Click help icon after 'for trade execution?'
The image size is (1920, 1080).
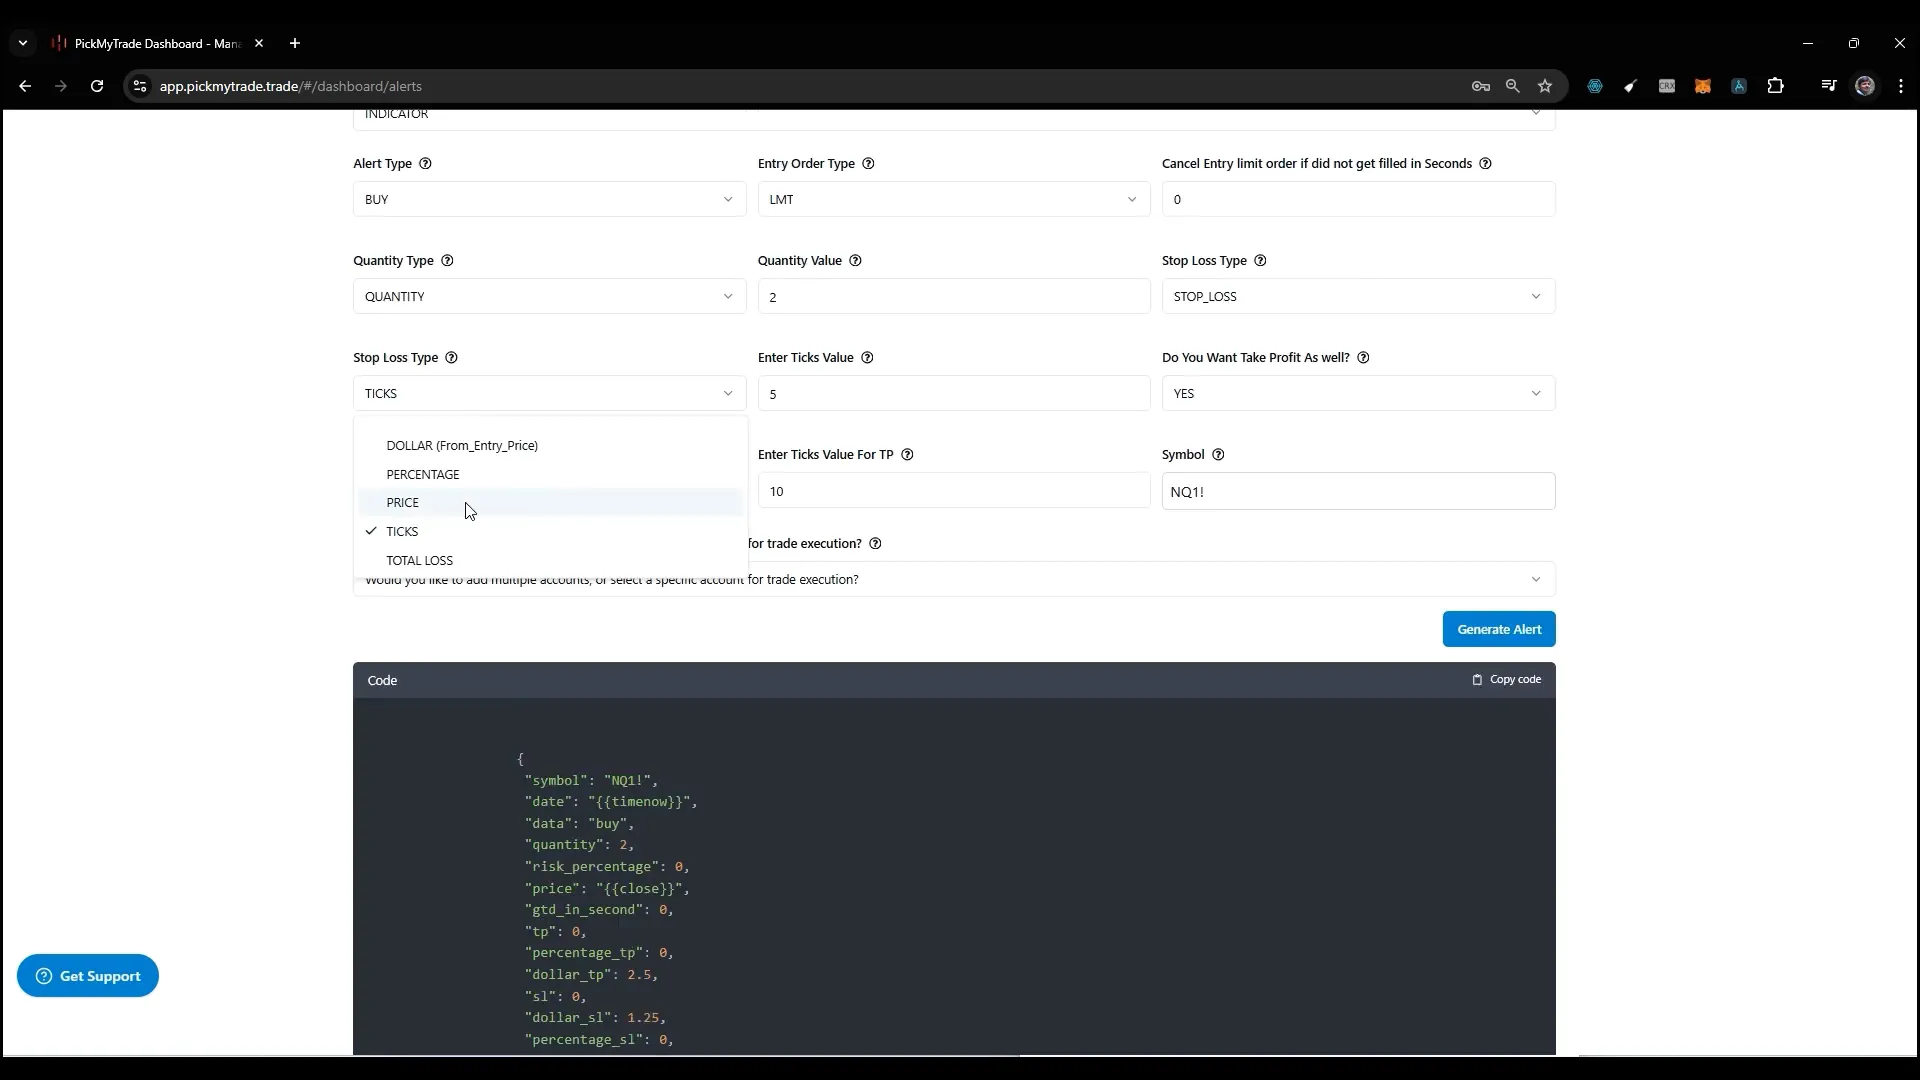click(x=875, y=544)
